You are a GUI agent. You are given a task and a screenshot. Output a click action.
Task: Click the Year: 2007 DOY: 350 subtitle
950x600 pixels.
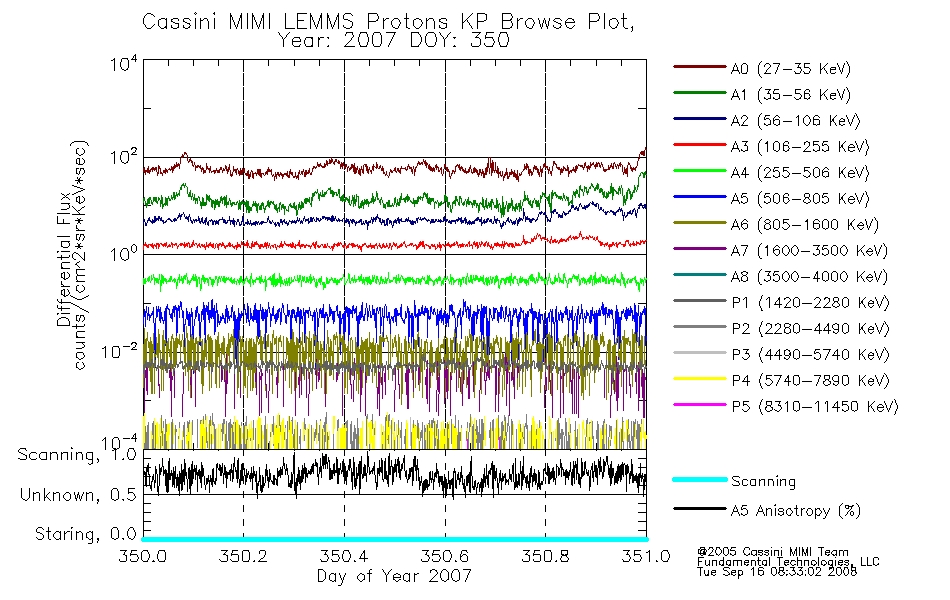coord(393,41)
